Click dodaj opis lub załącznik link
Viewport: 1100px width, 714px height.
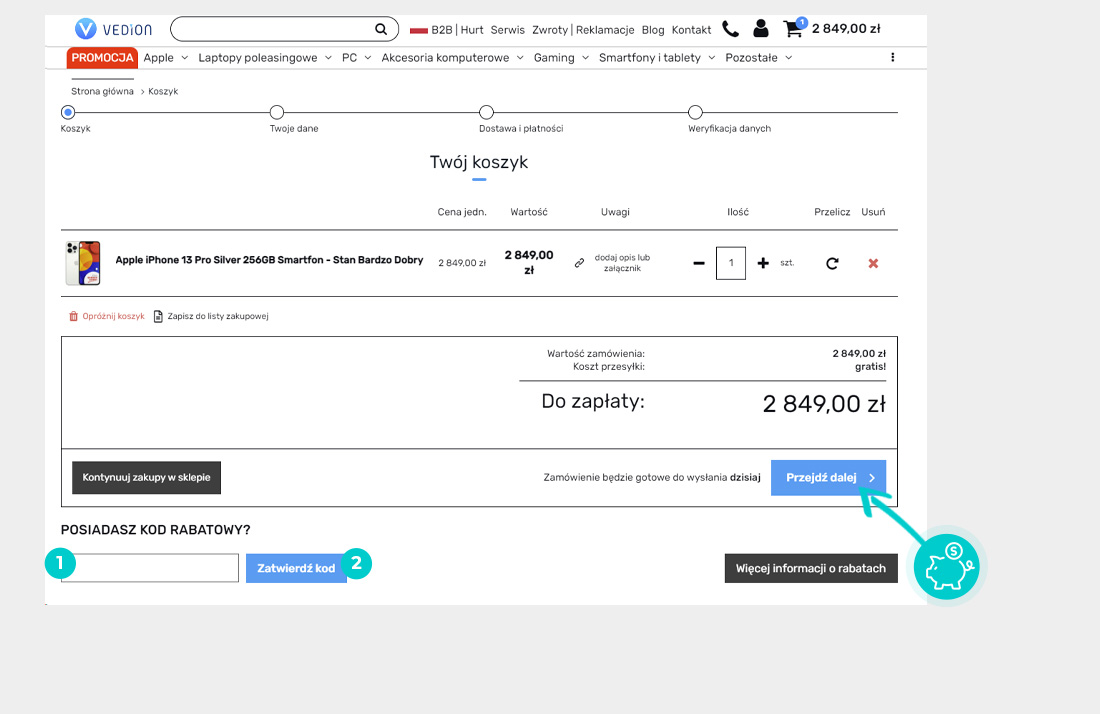point(622,263)
